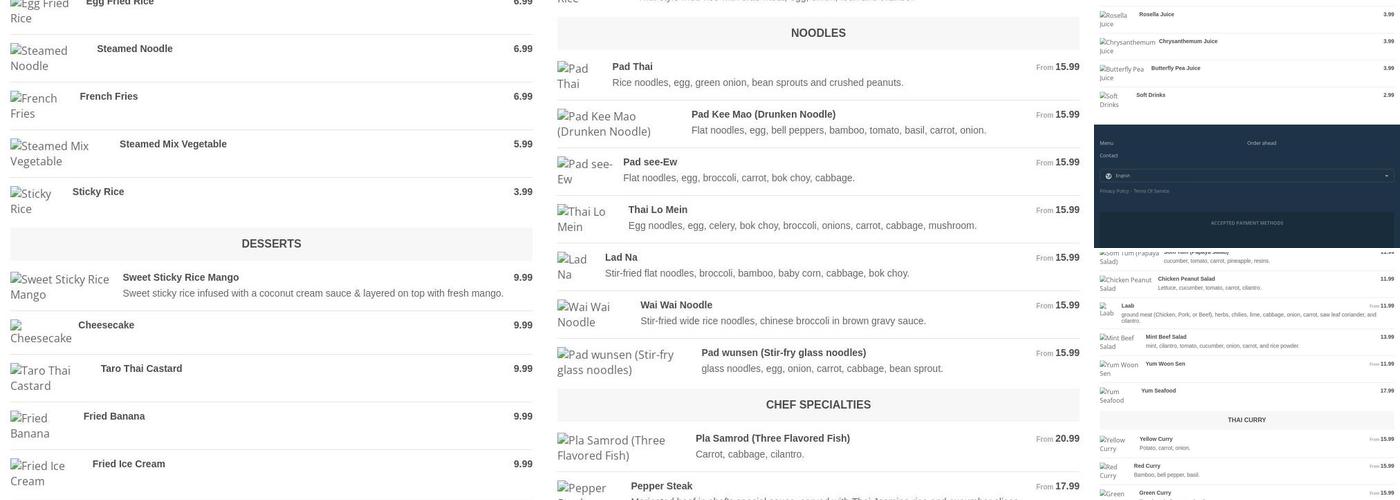Click the Sweet Sticky Rice Mango image
Screen dimensions: 1400x500
click(x=60, y=286)
